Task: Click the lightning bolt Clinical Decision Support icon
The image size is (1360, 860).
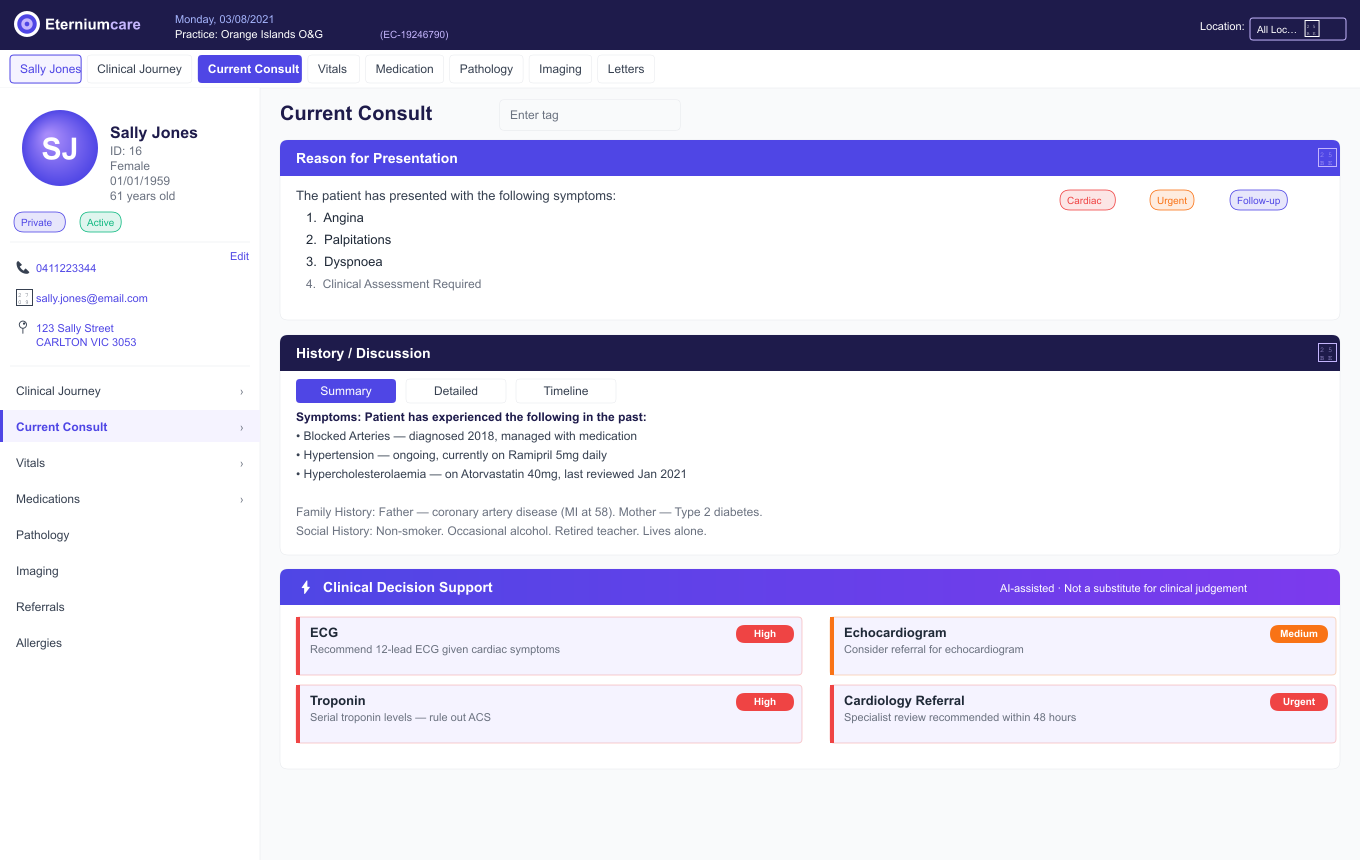Action: click(306, 588)
